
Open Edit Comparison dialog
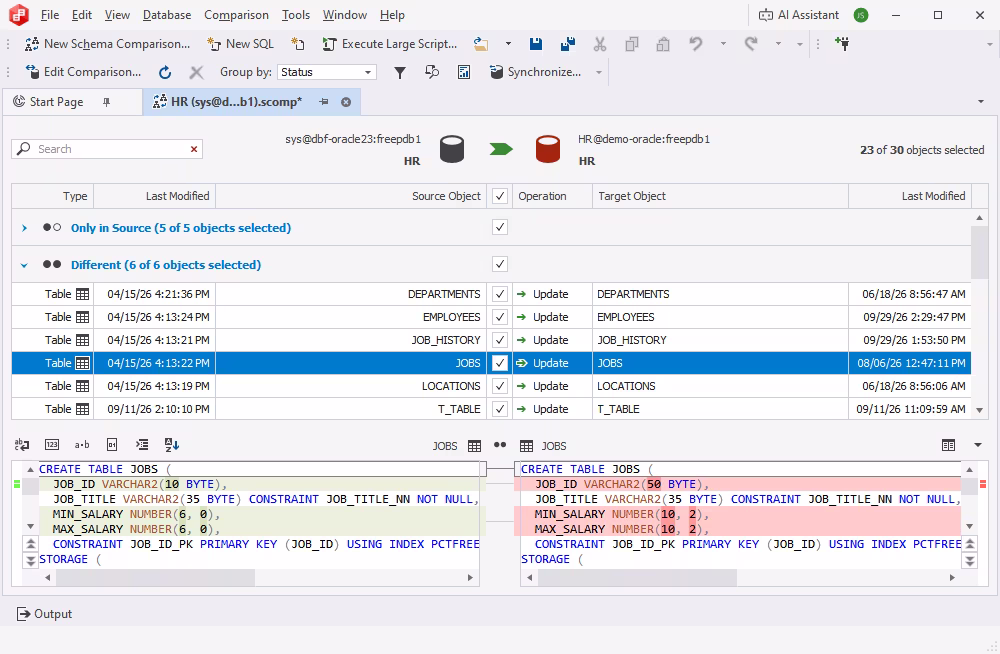83,72
